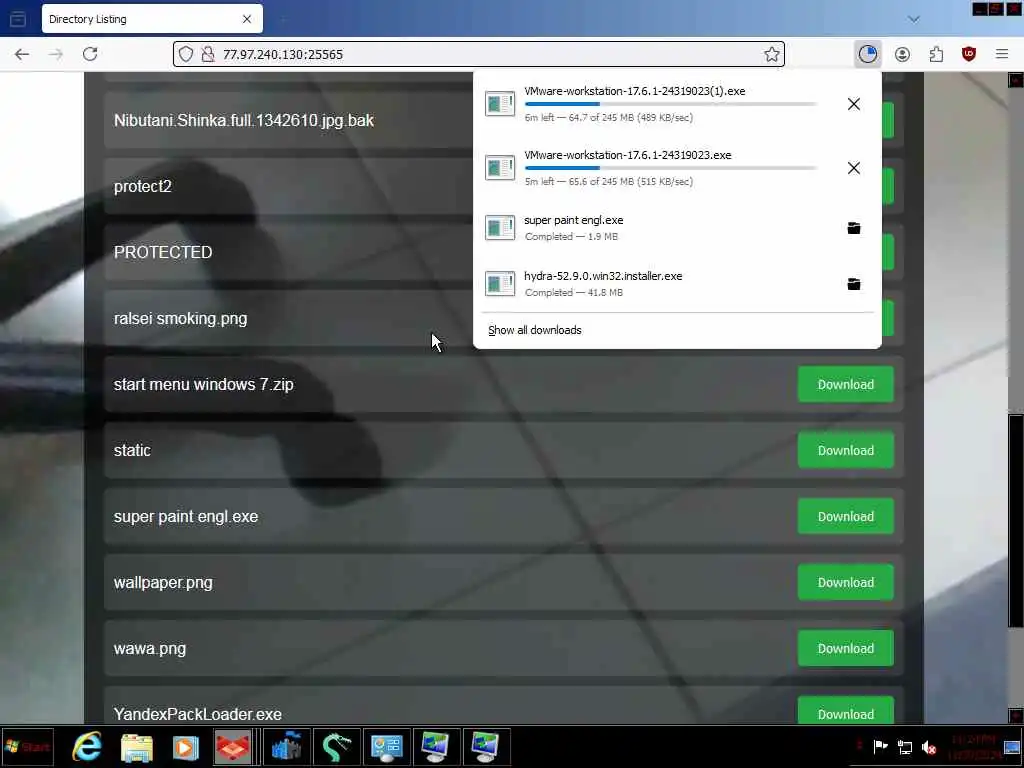Click the hydra installer download file icon
The image size is (1024, 768).
(x=500, y=284)
